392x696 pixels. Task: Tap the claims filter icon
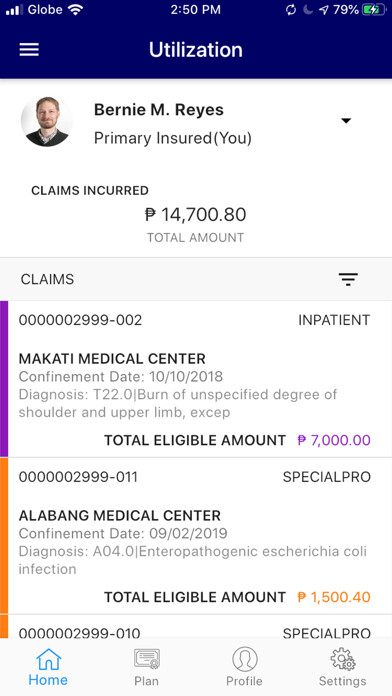click(348, 279)
